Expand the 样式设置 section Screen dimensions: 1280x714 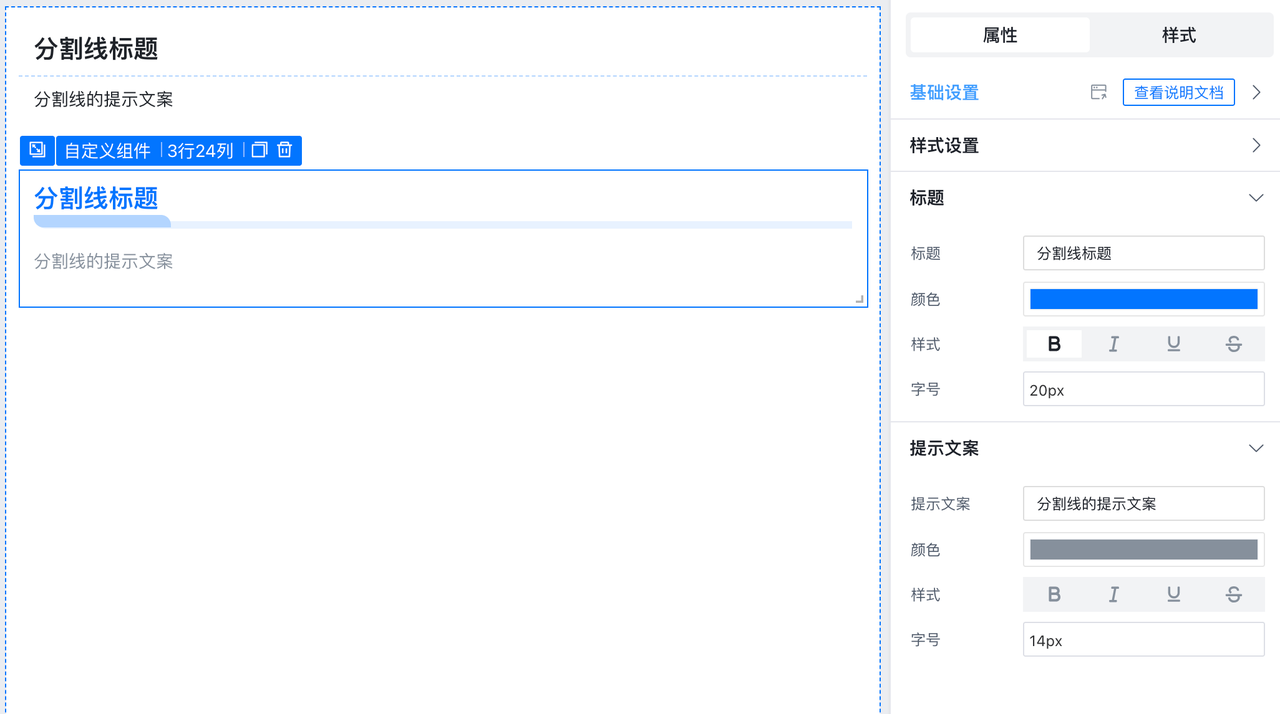tap(1256, 145)
